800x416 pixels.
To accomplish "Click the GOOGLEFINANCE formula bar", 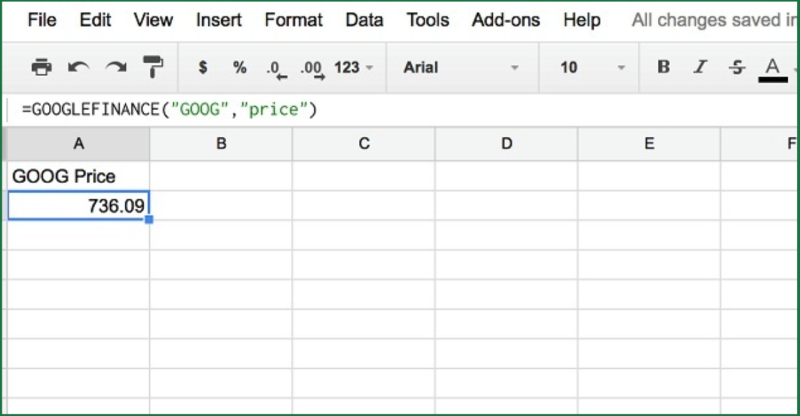I will tap(400, 109).
